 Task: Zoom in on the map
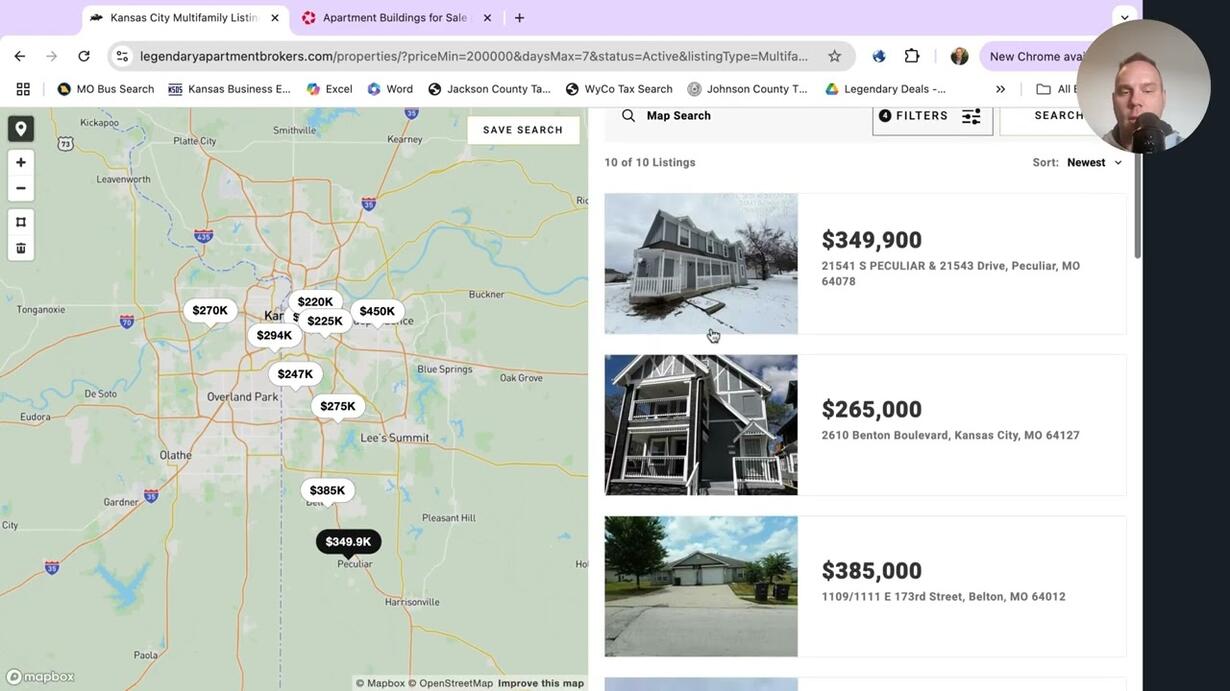pos(21,162)
